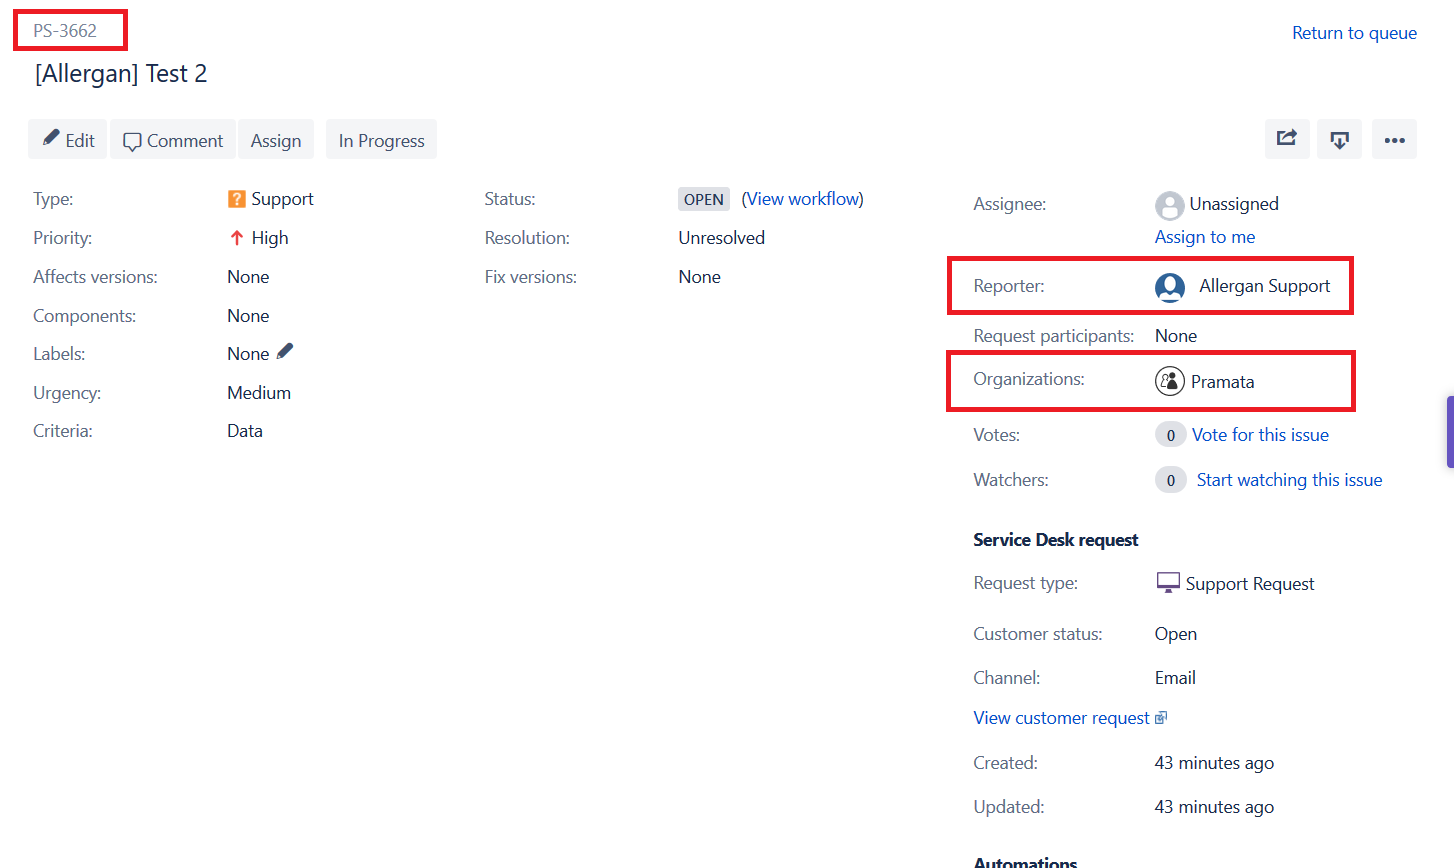Viewport: 1454px width, 868px height.
Task: Click the Assign to me link
Action: tap(1205, 237)
